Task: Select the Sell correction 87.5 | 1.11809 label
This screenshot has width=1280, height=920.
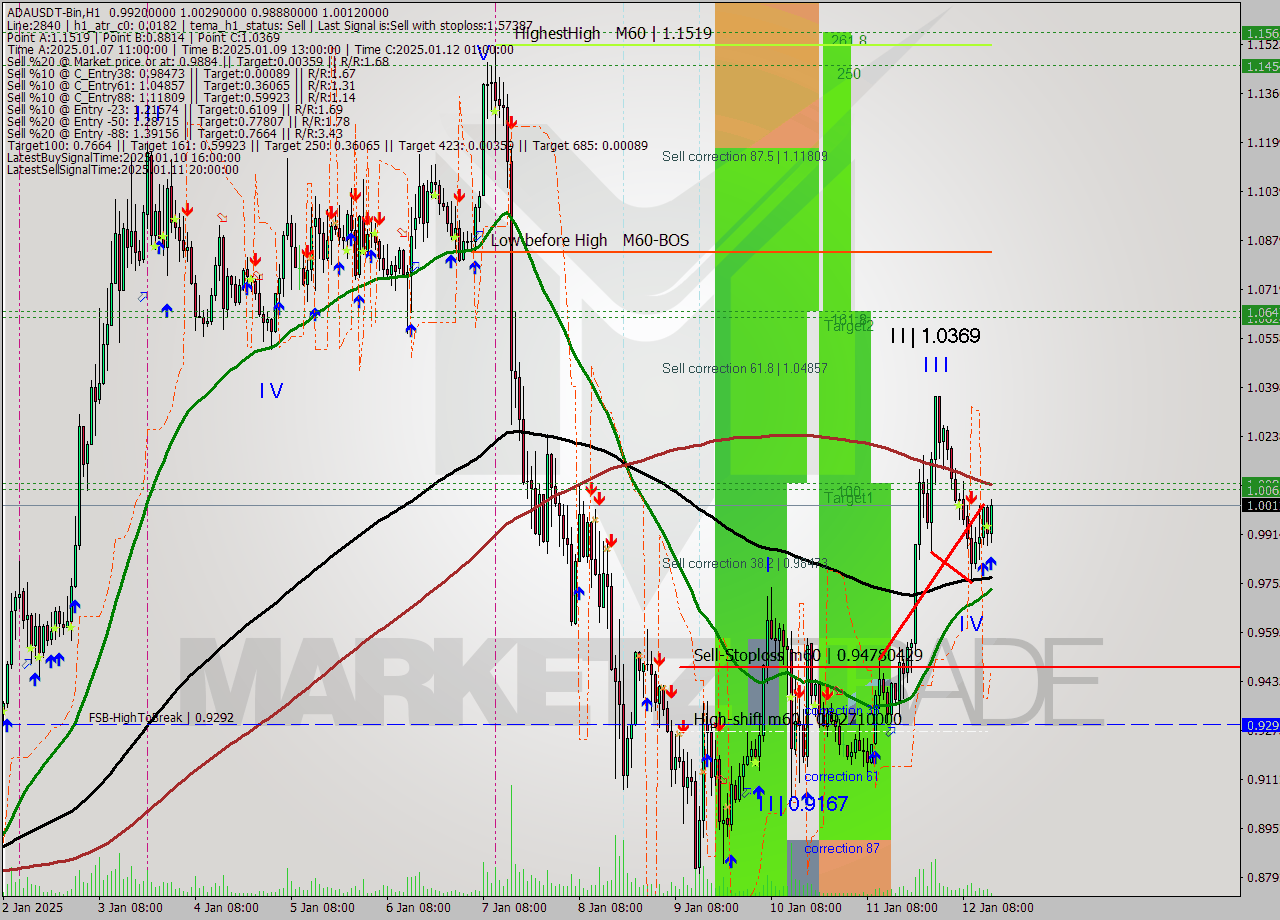Action: (745, 156)
